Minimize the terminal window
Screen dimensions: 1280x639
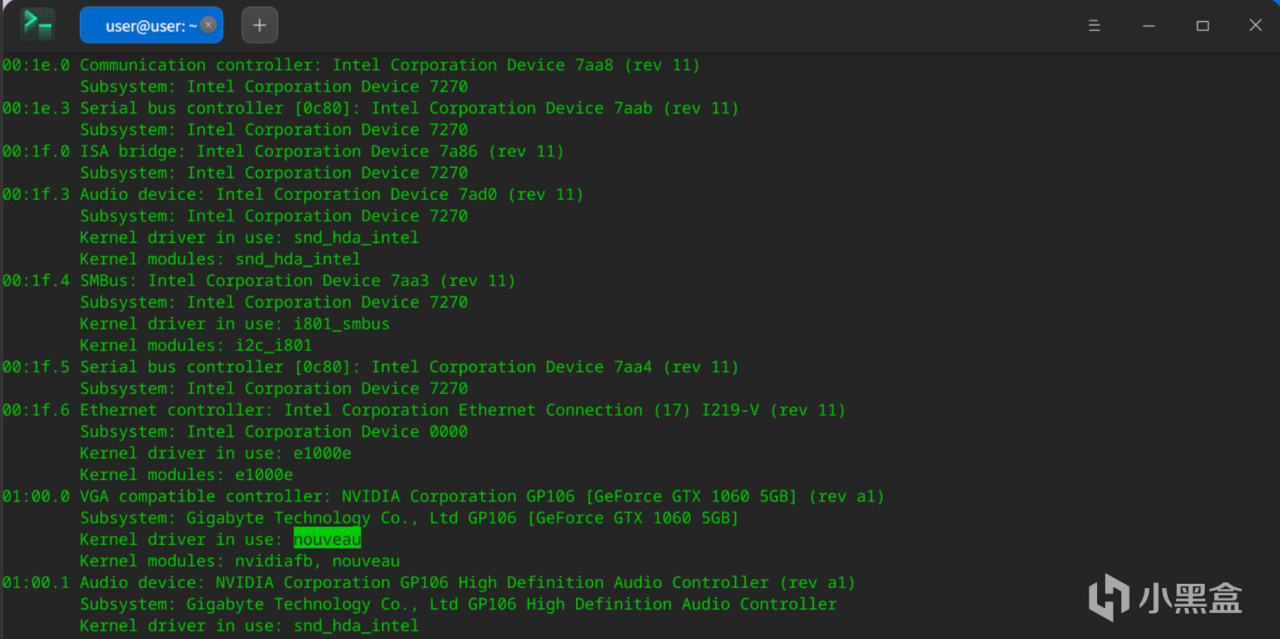1149,25
